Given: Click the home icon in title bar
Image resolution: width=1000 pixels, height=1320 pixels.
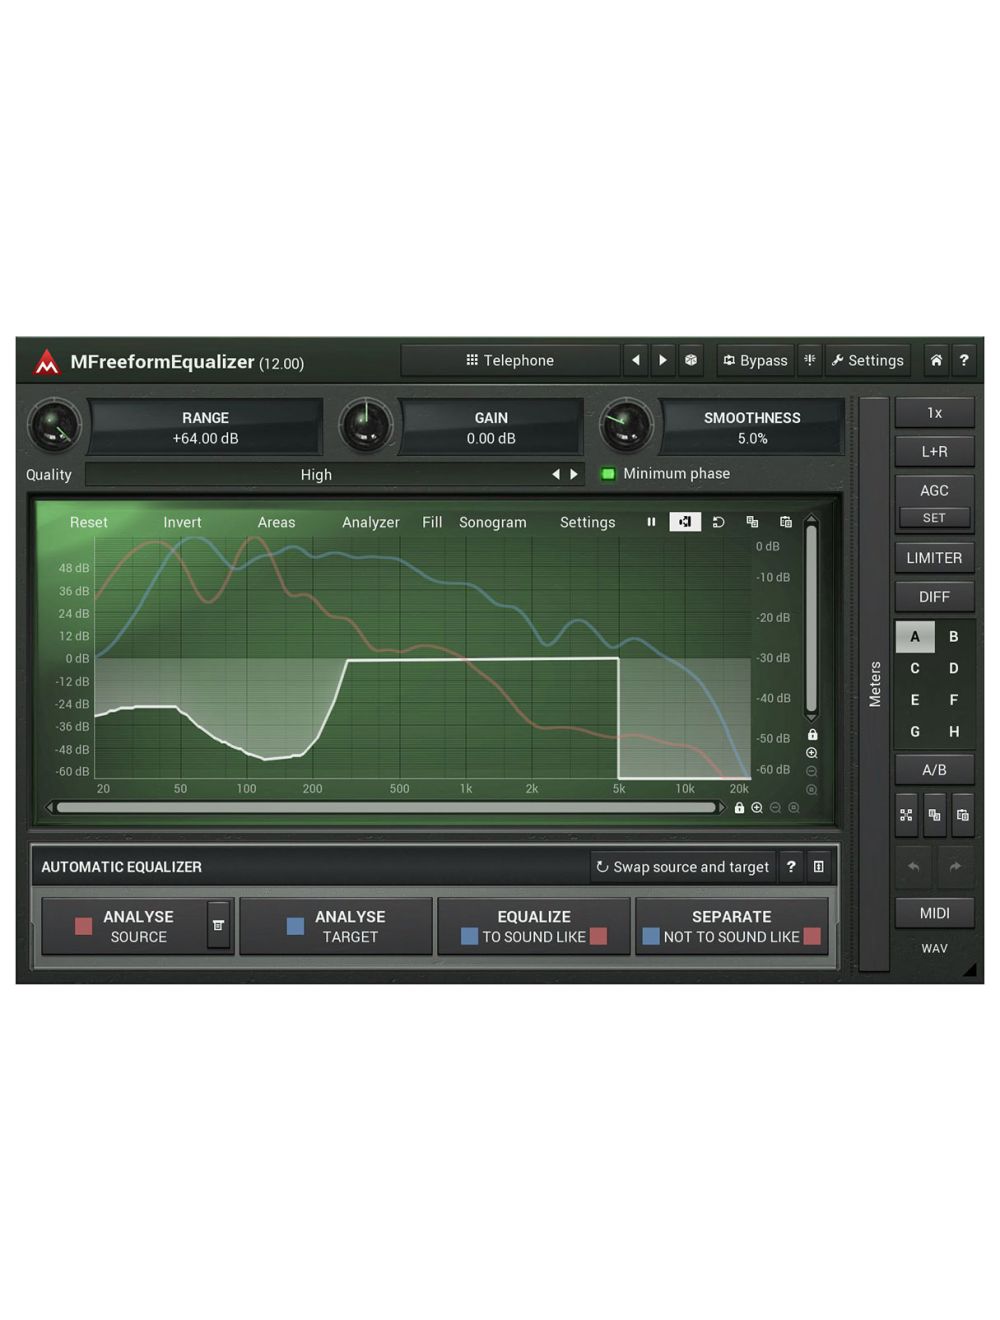Looking at the screenshot, I should [935, 360].
